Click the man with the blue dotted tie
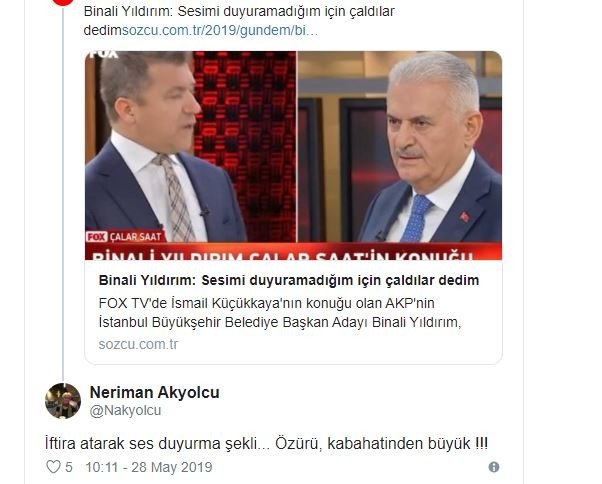The width and height of the screenshot is (602, 484). tap(430, 148)
